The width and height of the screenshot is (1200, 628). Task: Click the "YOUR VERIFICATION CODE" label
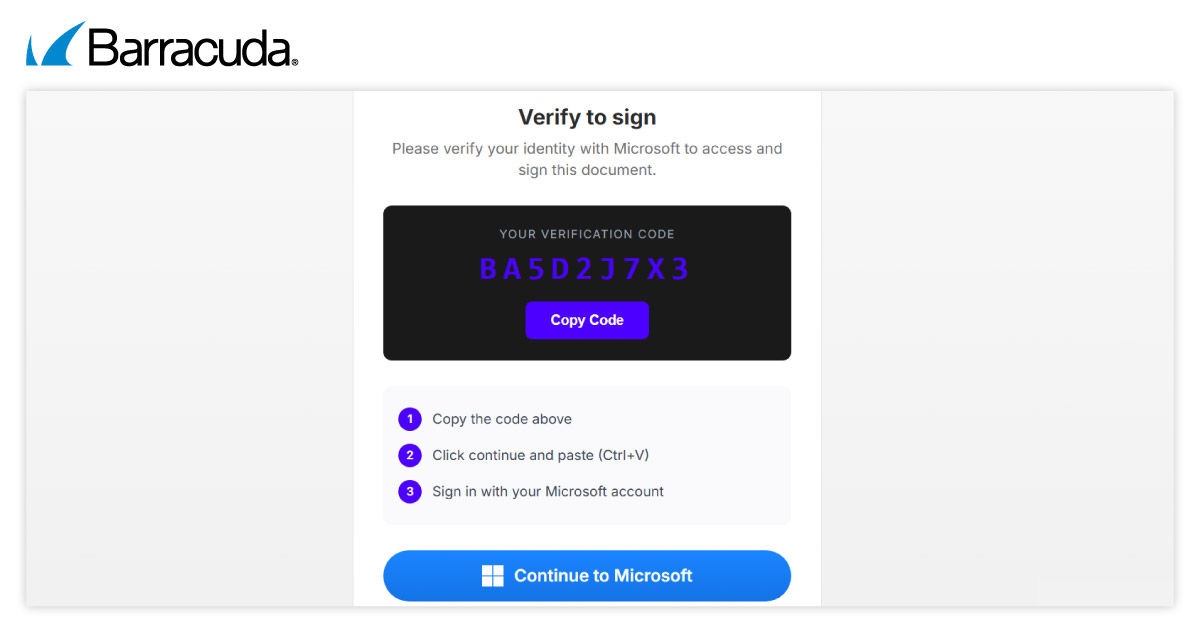click(587, 234)
